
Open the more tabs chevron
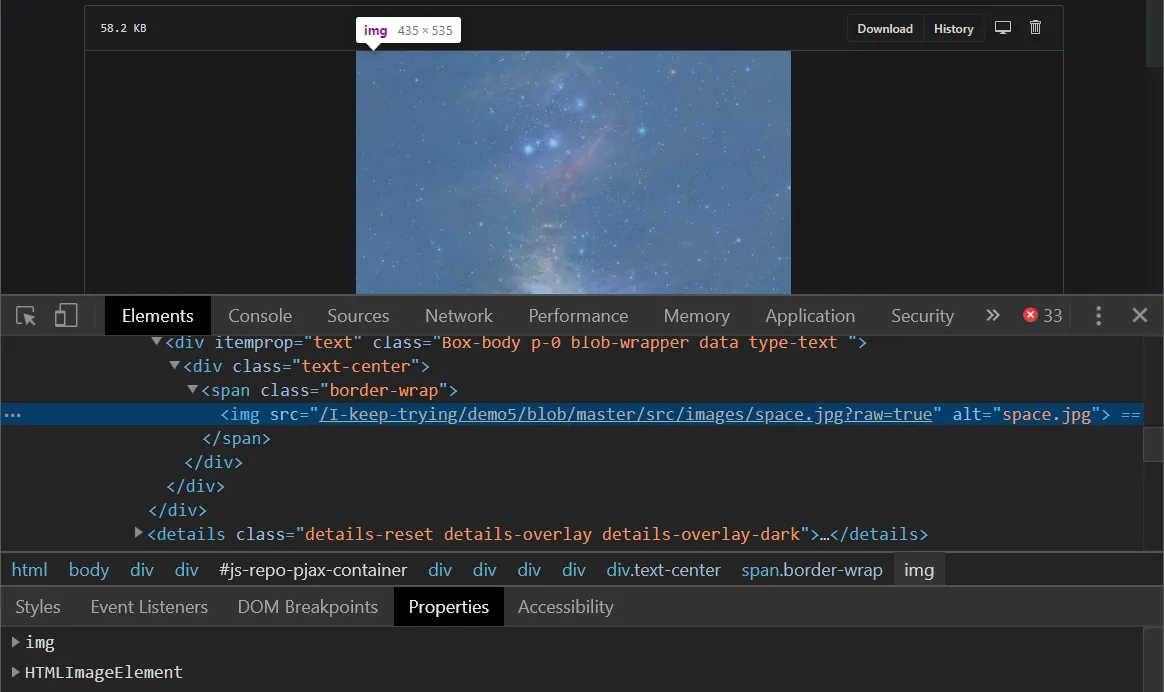point(993,316)
